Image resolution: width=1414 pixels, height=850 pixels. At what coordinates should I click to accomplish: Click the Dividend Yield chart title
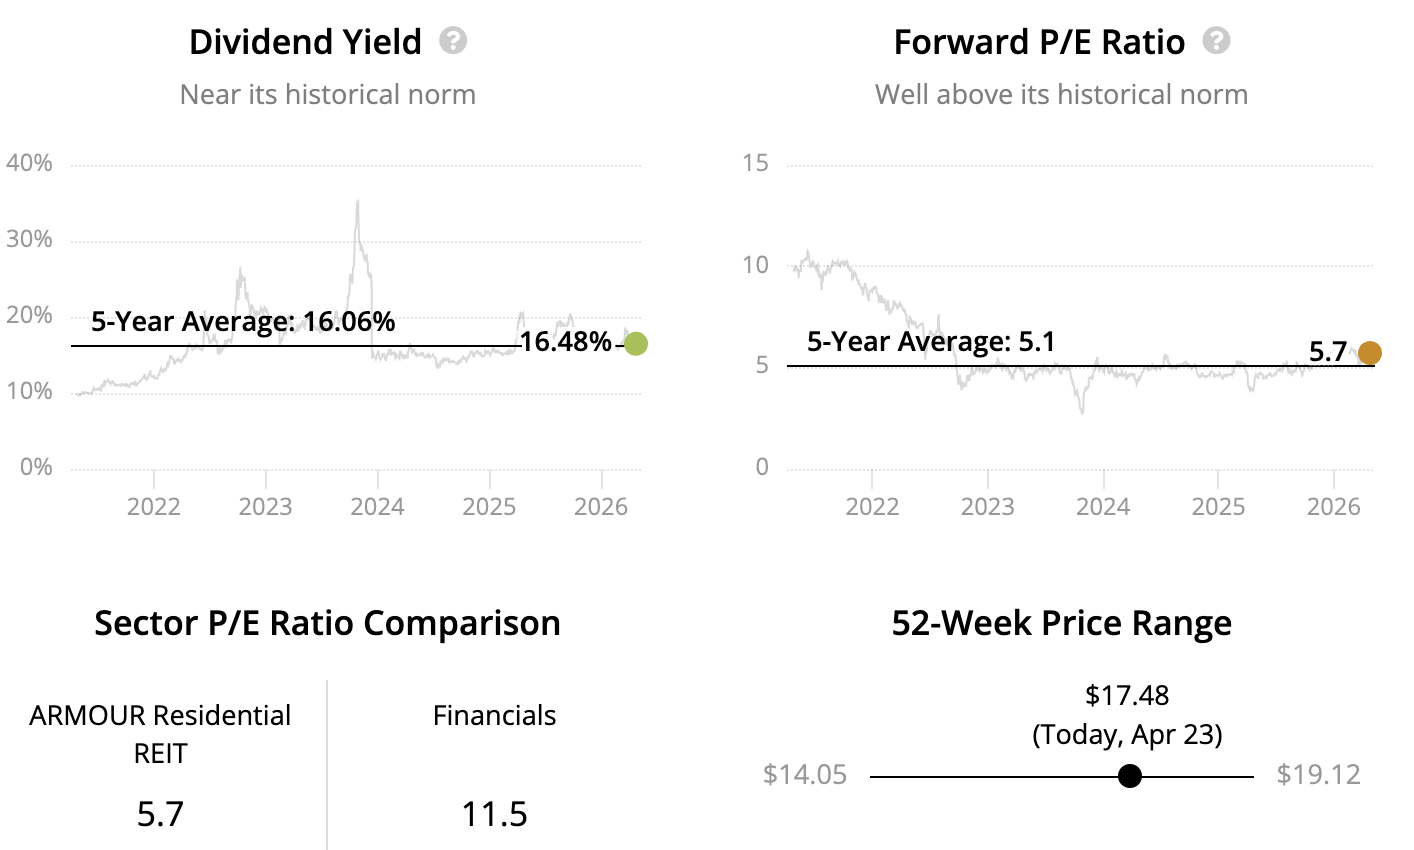pos(305,42)
